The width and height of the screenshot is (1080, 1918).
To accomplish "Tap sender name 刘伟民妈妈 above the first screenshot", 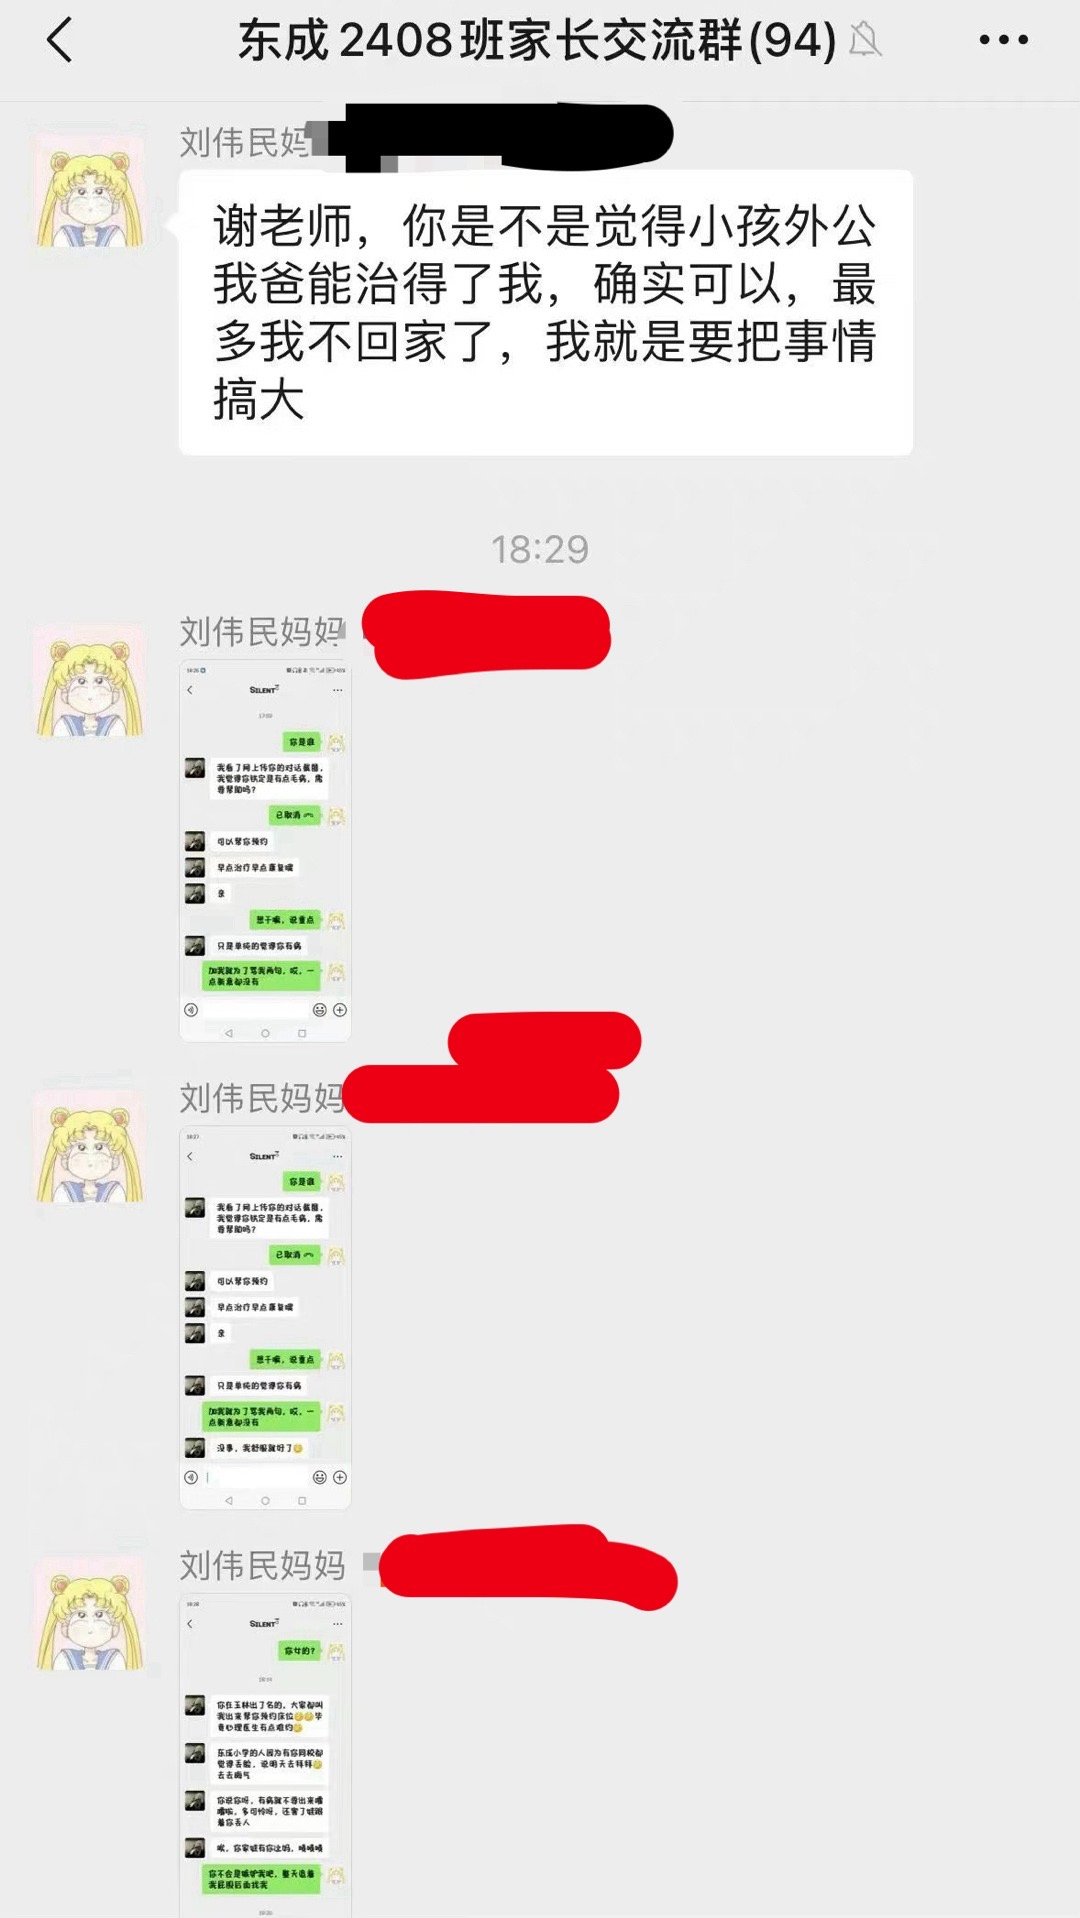I will coord(262,632).
